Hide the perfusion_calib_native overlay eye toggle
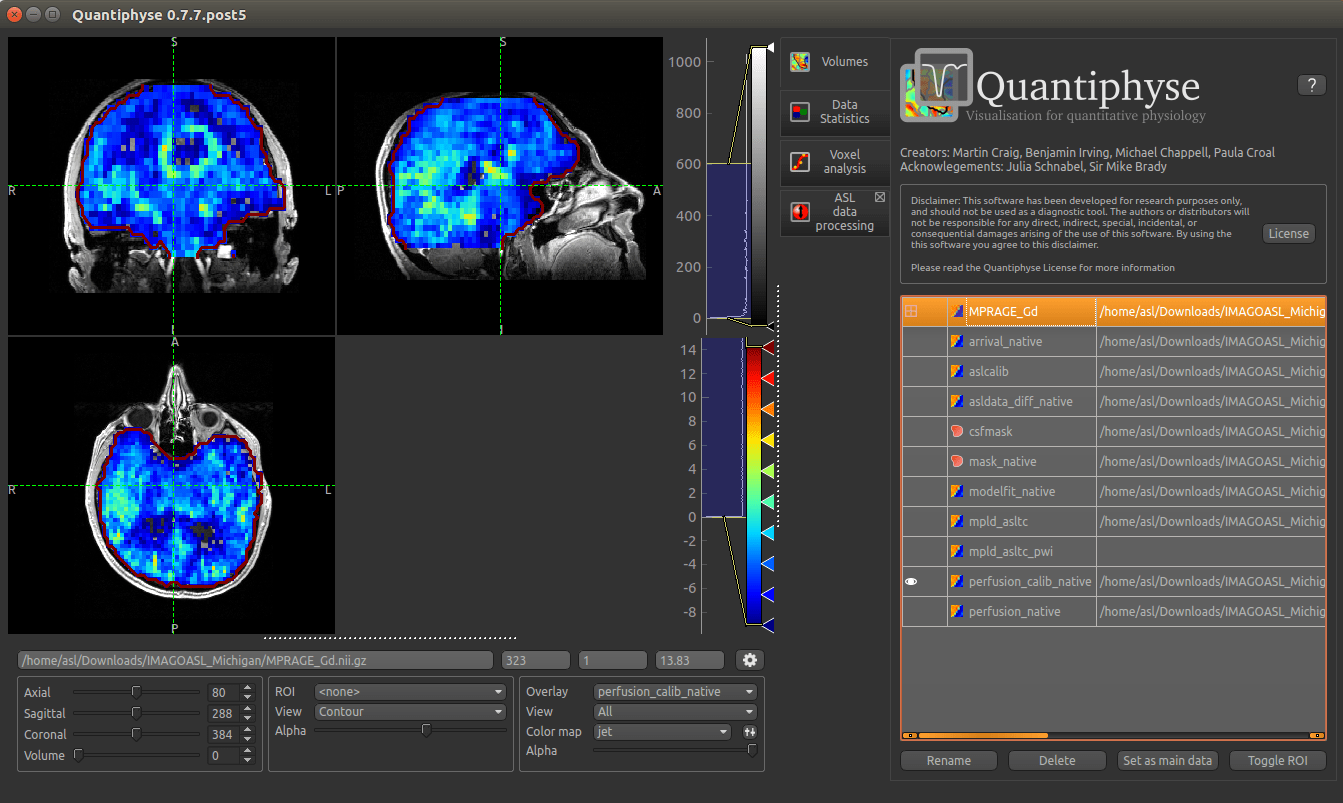Image resolution: width=1343 pixels, height=803 pixels. pyautogui.click(x=911, y=581)
